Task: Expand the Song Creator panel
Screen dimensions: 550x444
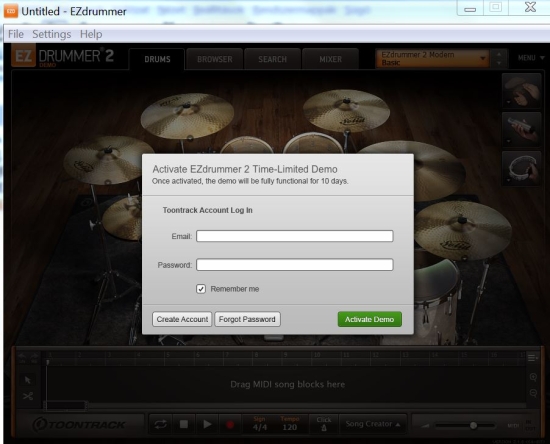Action: point(373,424)
